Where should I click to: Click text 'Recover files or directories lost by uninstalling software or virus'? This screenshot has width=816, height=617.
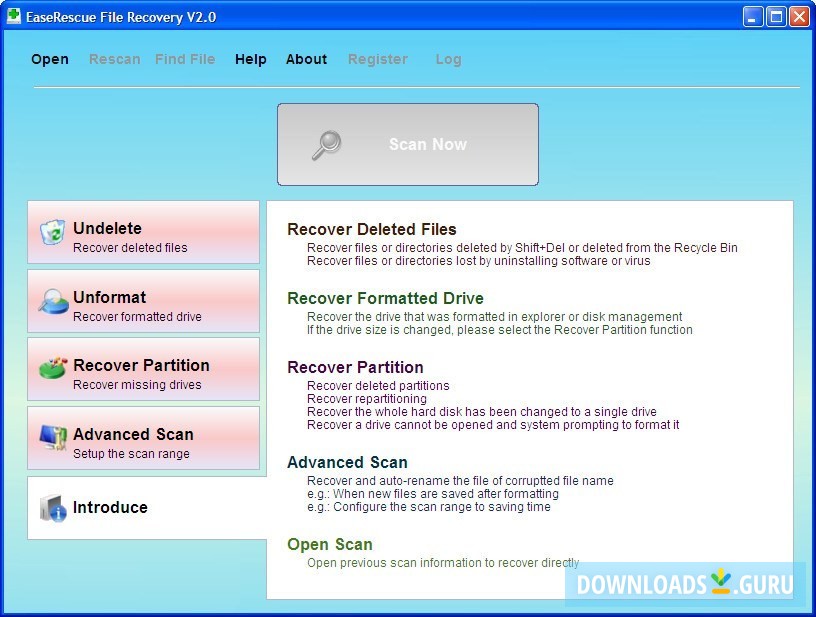coord(478,261)
